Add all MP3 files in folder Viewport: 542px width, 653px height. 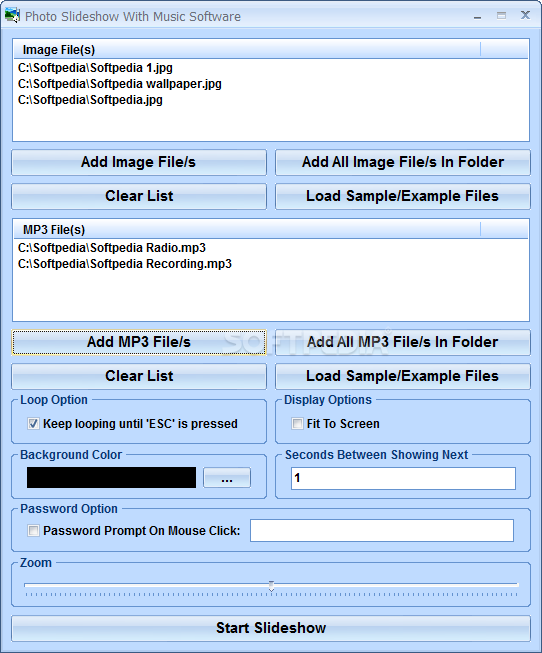[x=402, y=342]
